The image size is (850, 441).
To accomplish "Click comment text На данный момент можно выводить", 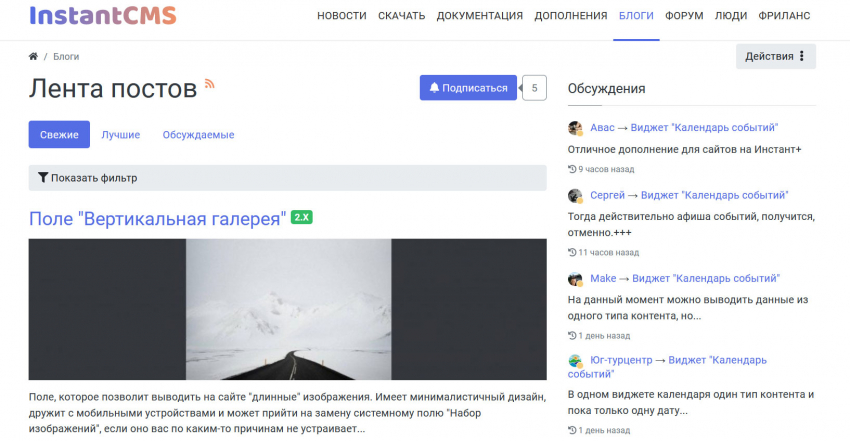I will point(688,308).
